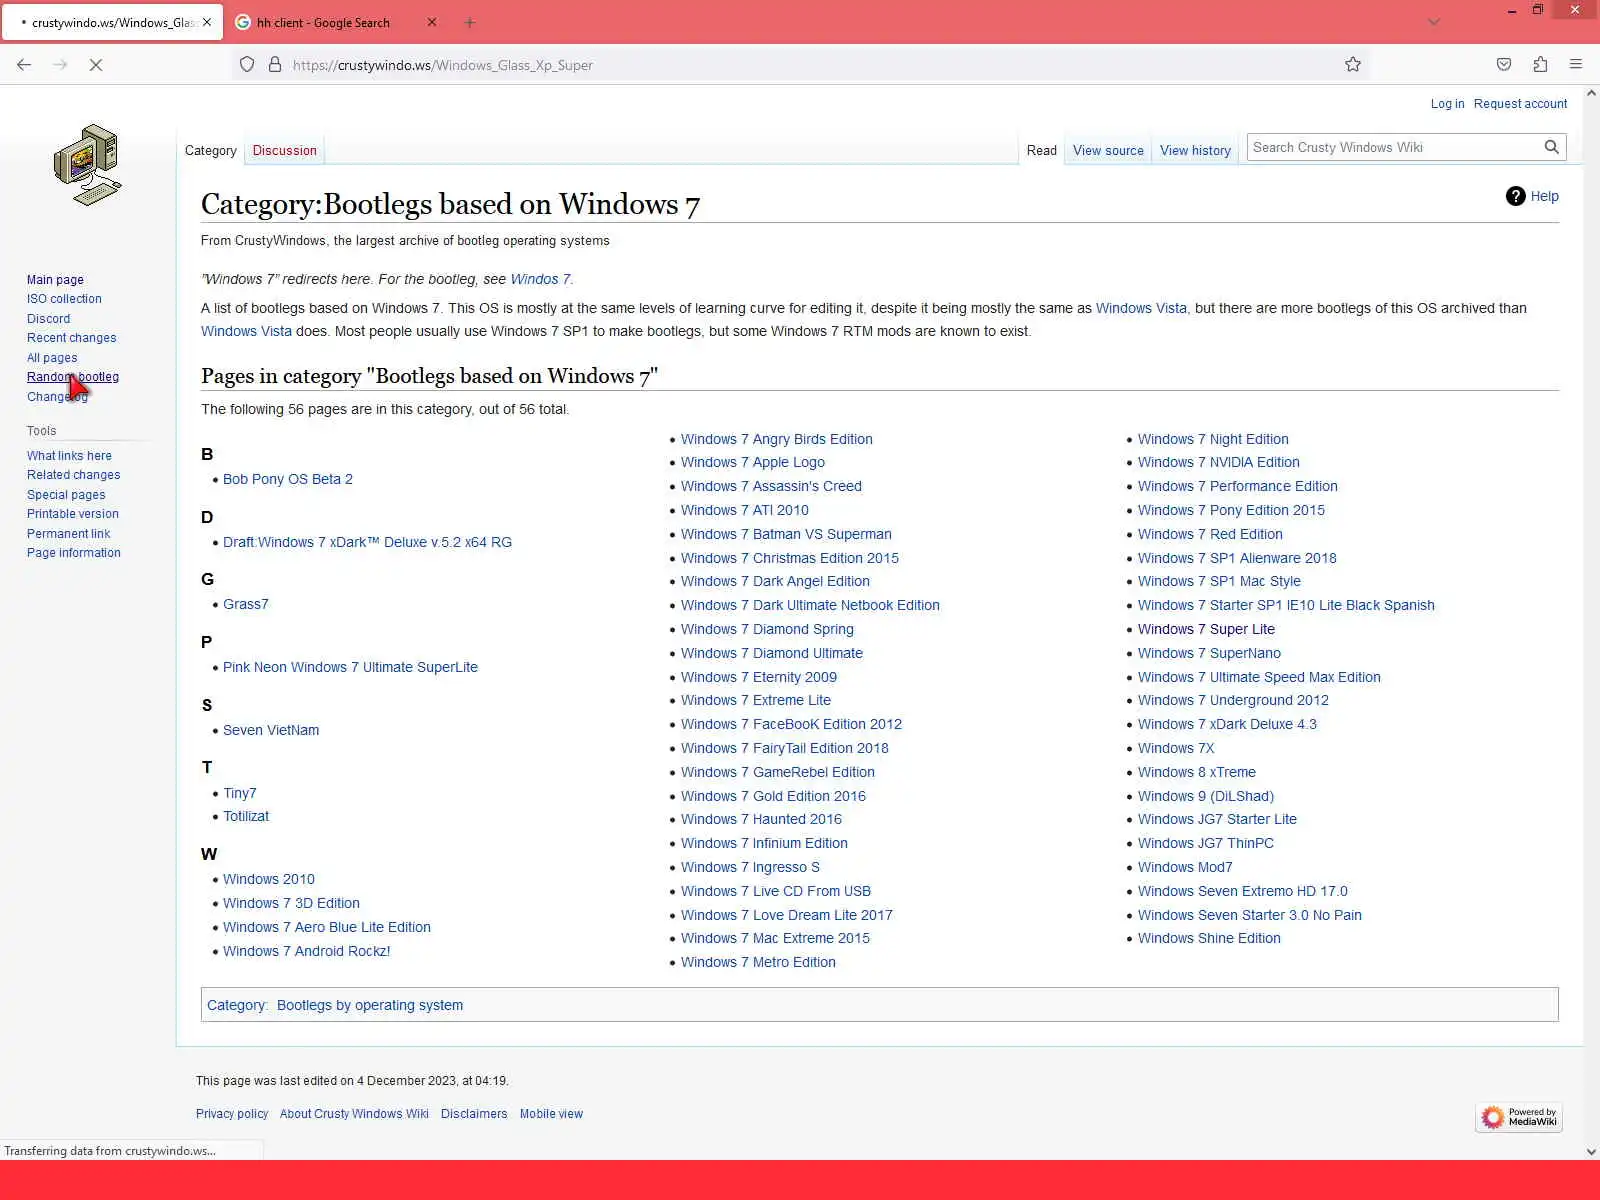Open Windows 7 Super Lite

(1206, 629)
